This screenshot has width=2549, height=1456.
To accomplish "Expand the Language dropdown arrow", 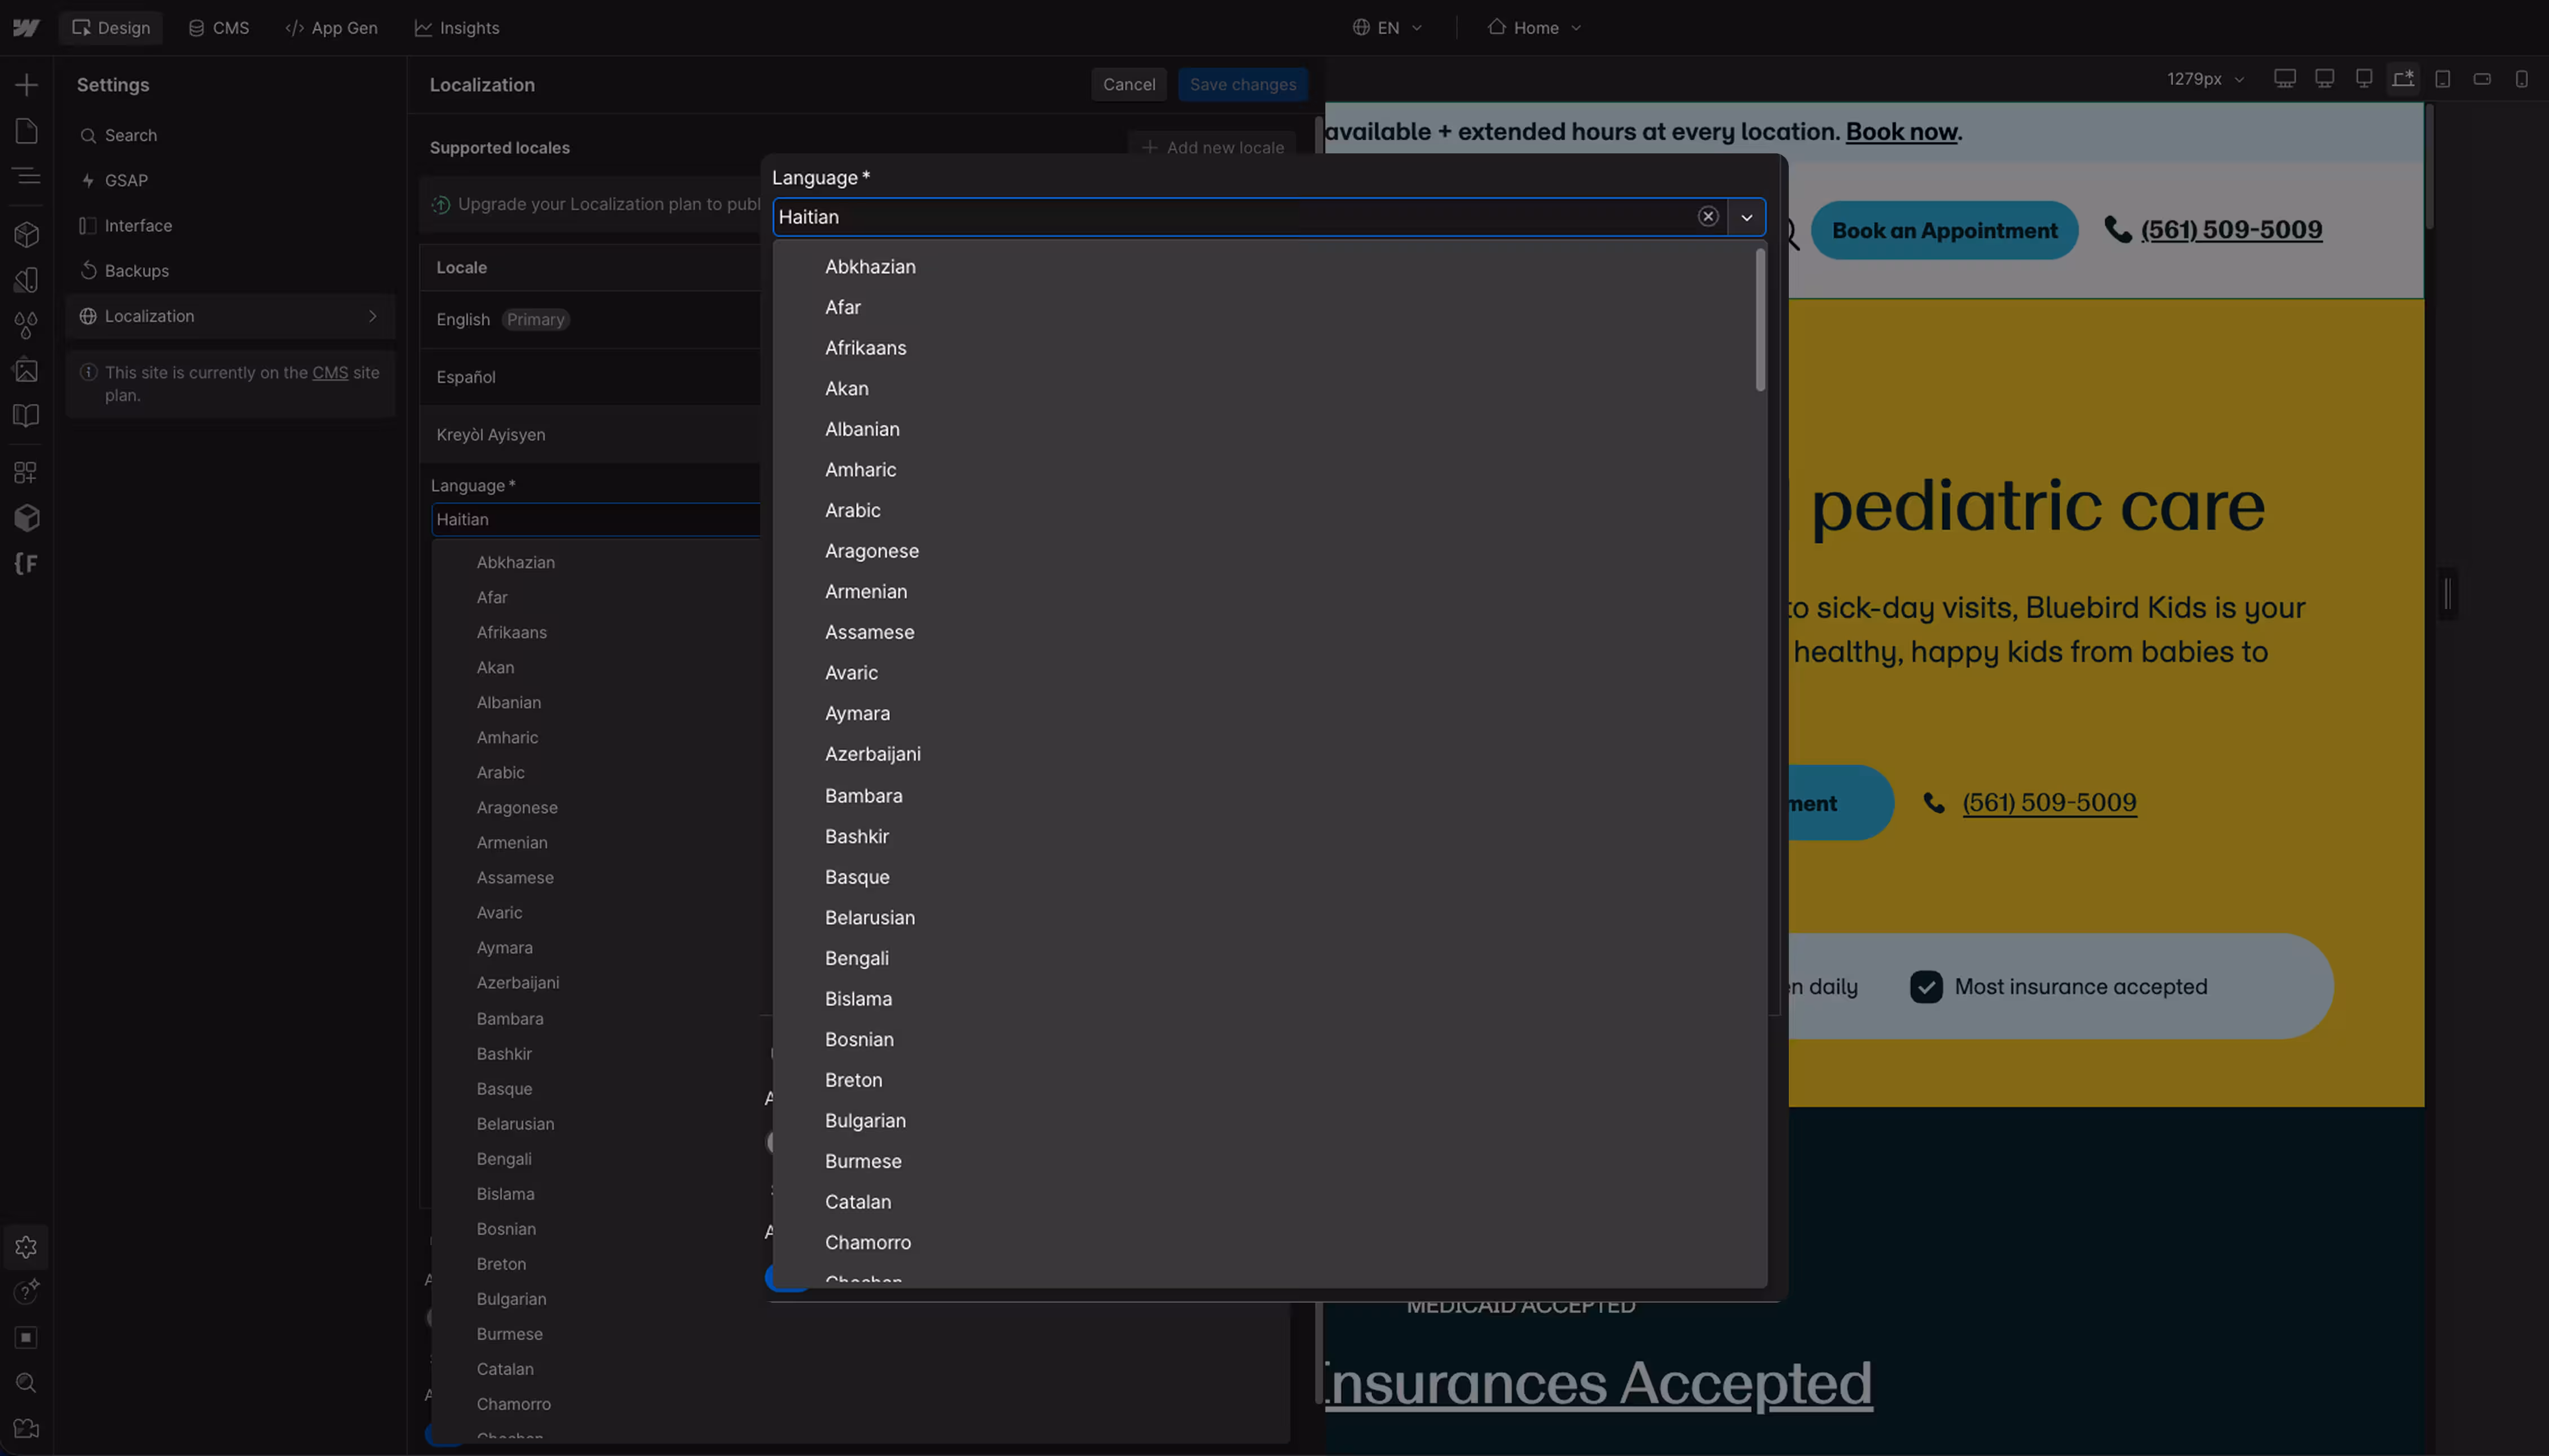I will pyautogui.click(x=1746, y=217).
